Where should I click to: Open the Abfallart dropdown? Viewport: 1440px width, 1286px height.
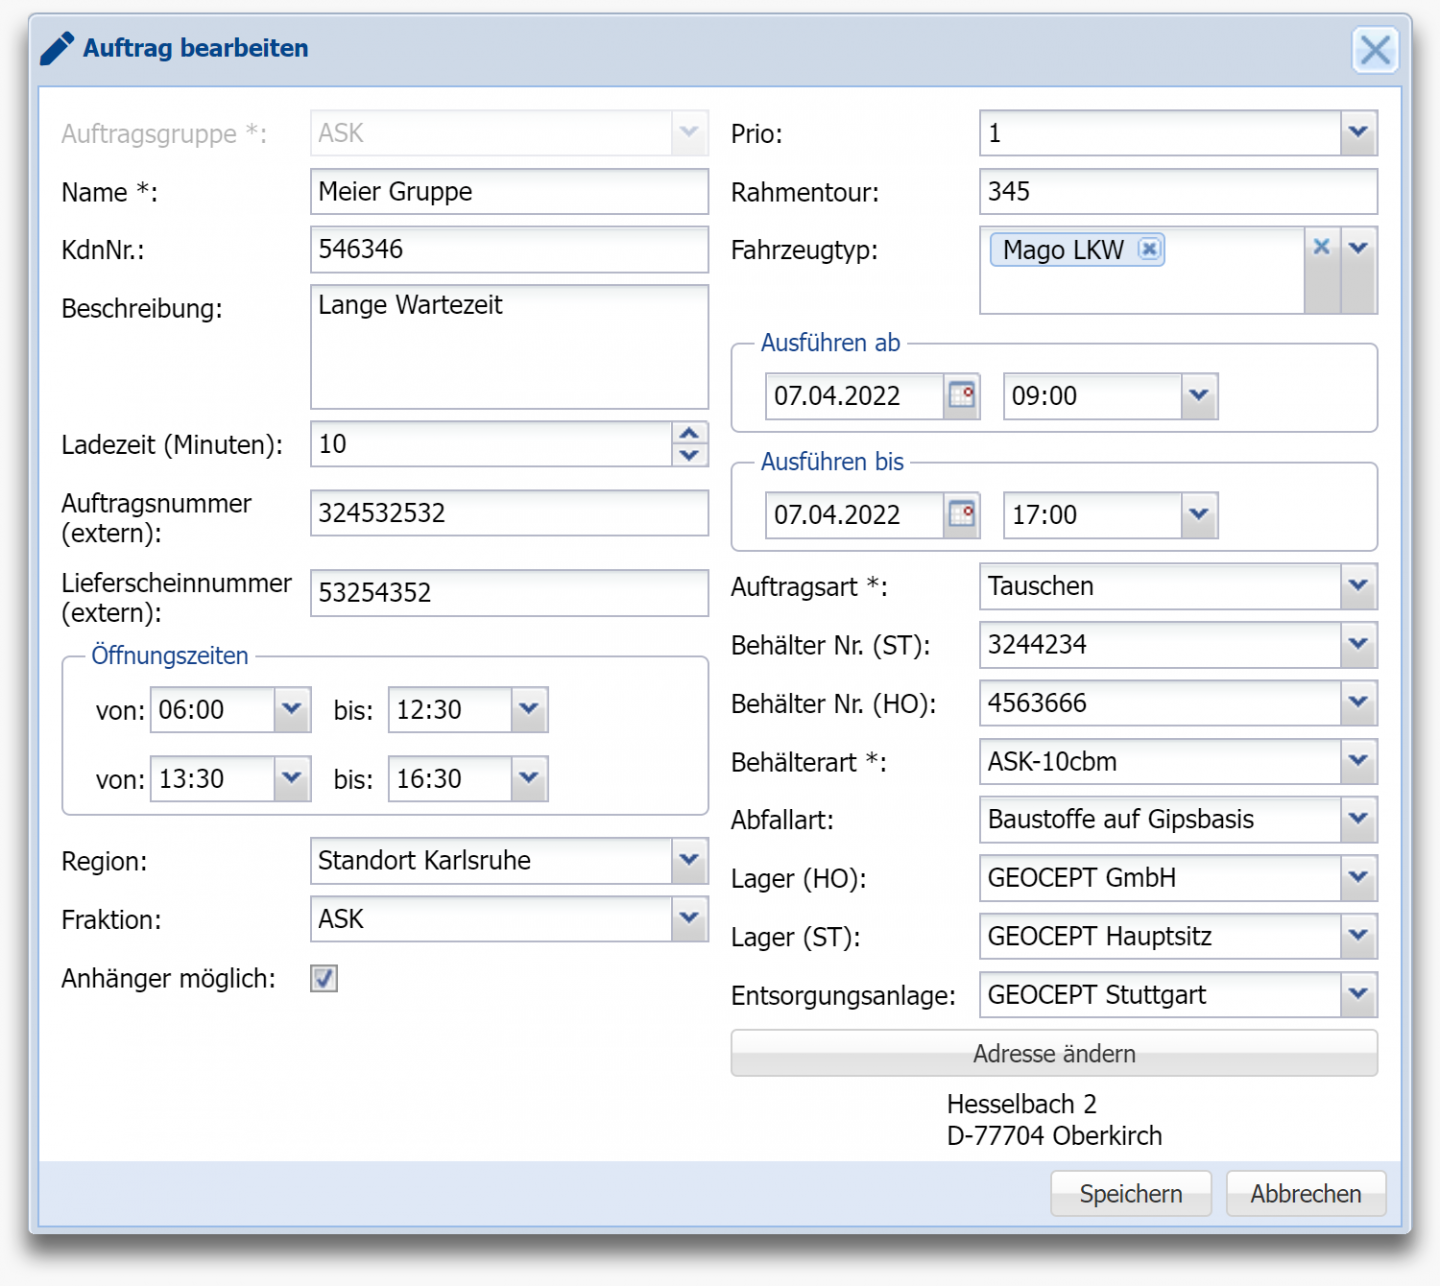pyautogui.click(x=1358, y=819)
